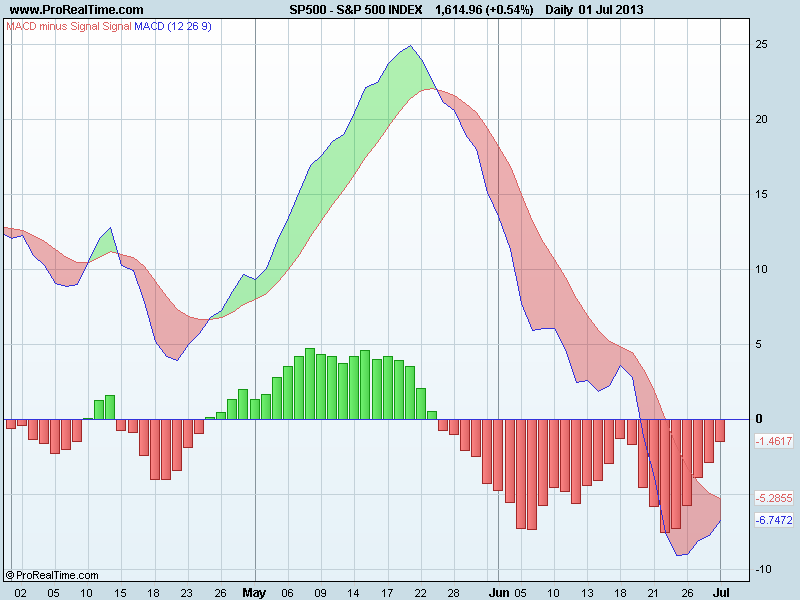Click the bold 0 y-axis label
This screenshot has height=600, width=800.
[759, 419]
